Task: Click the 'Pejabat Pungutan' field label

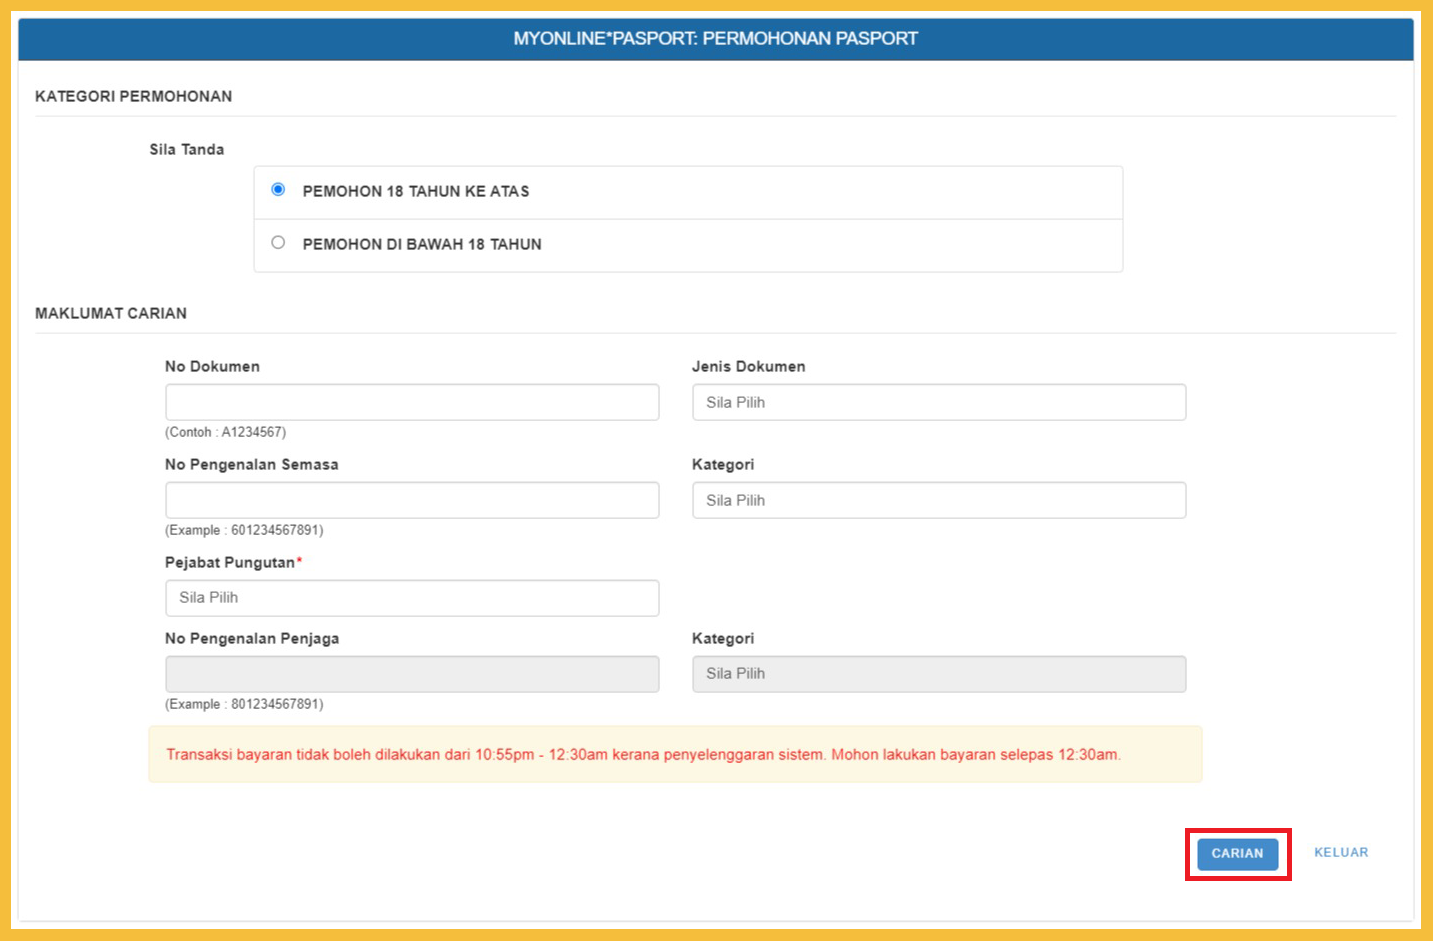Action: 230,562
